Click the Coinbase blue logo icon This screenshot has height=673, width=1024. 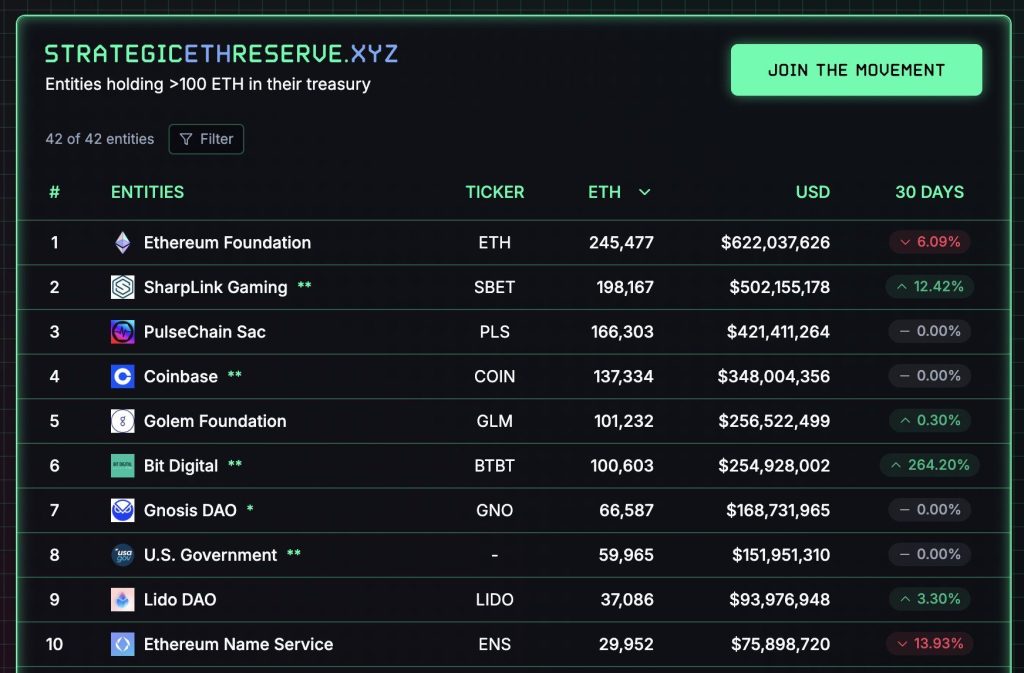[122, 376]
